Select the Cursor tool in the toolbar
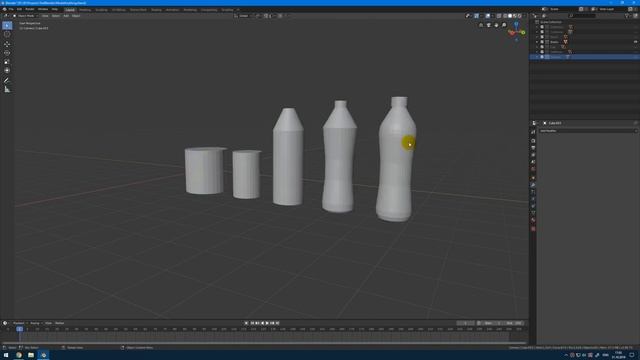 click(7, 34)
